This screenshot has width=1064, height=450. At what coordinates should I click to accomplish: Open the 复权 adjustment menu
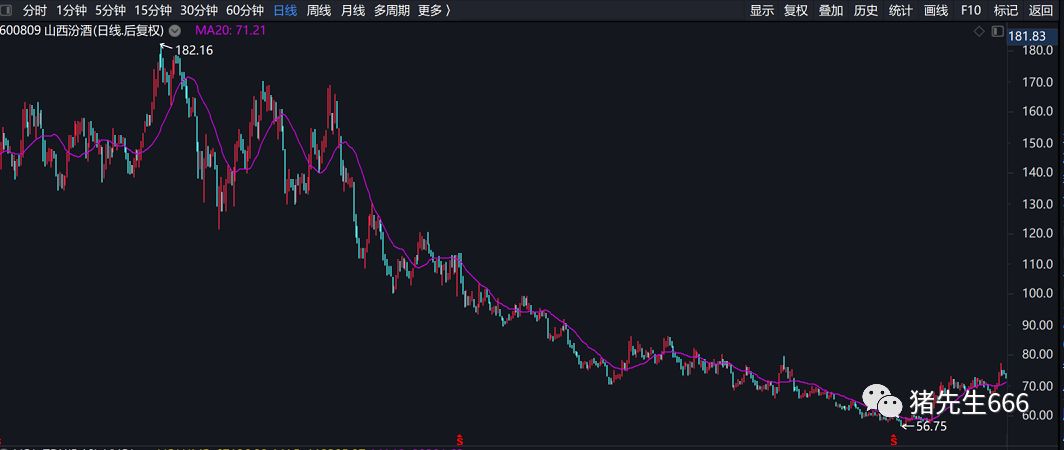796,10
